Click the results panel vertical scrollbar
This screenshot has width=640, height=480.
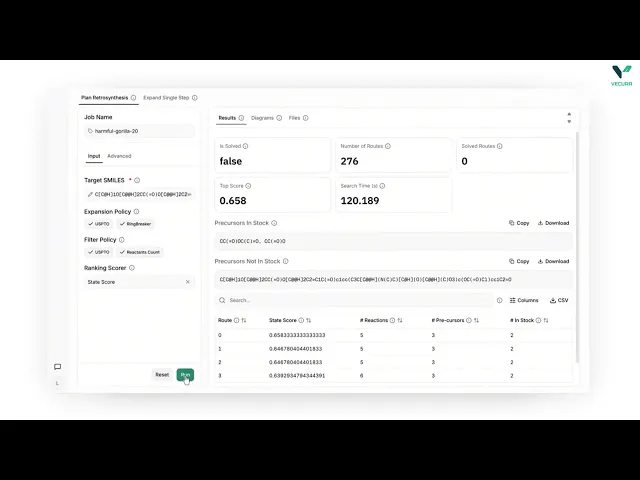point(577,247)
